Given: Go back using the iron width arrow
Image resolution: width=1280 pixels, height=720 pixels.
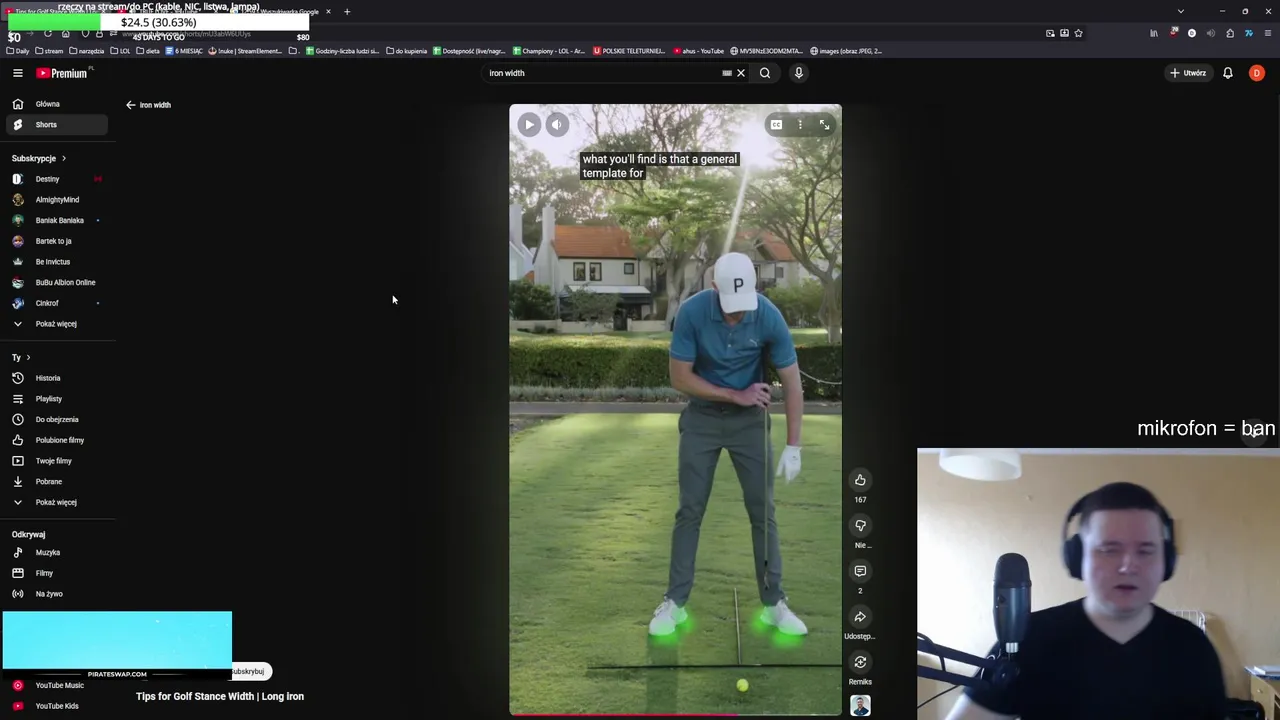Looking at the screenshot, I should click(x=130, y=105).
